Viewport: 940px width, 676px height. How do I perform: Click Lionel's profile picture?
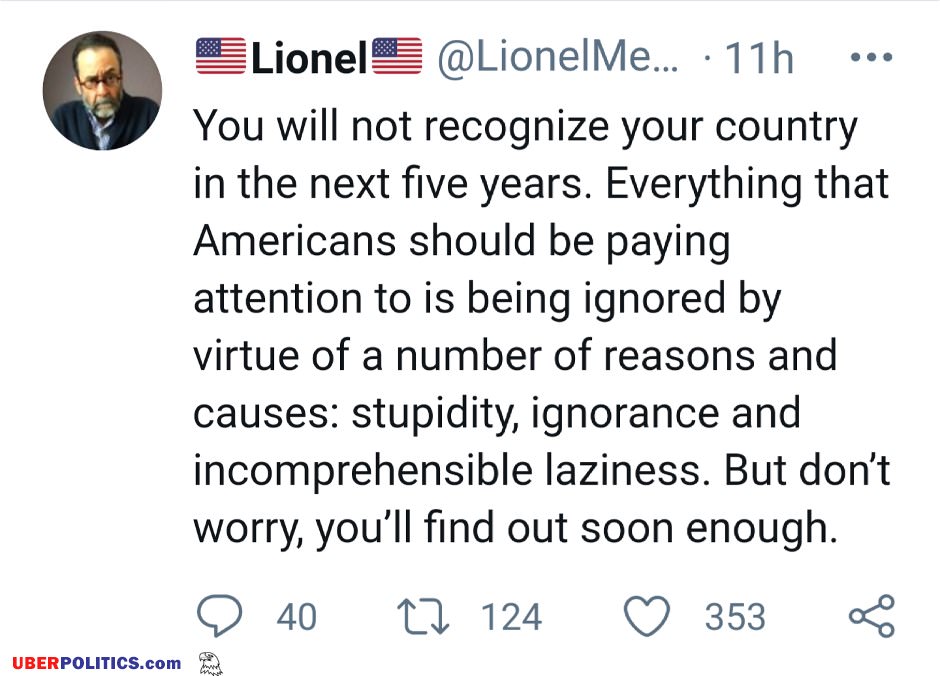(x=103, y=90)
